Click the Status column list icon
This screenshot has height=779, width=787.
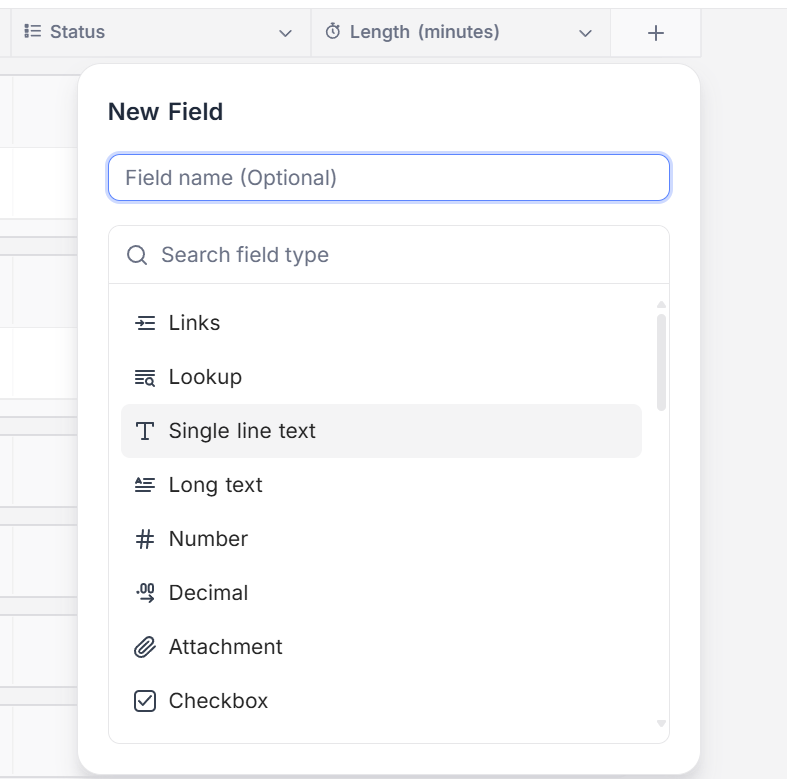click(32, 32)
